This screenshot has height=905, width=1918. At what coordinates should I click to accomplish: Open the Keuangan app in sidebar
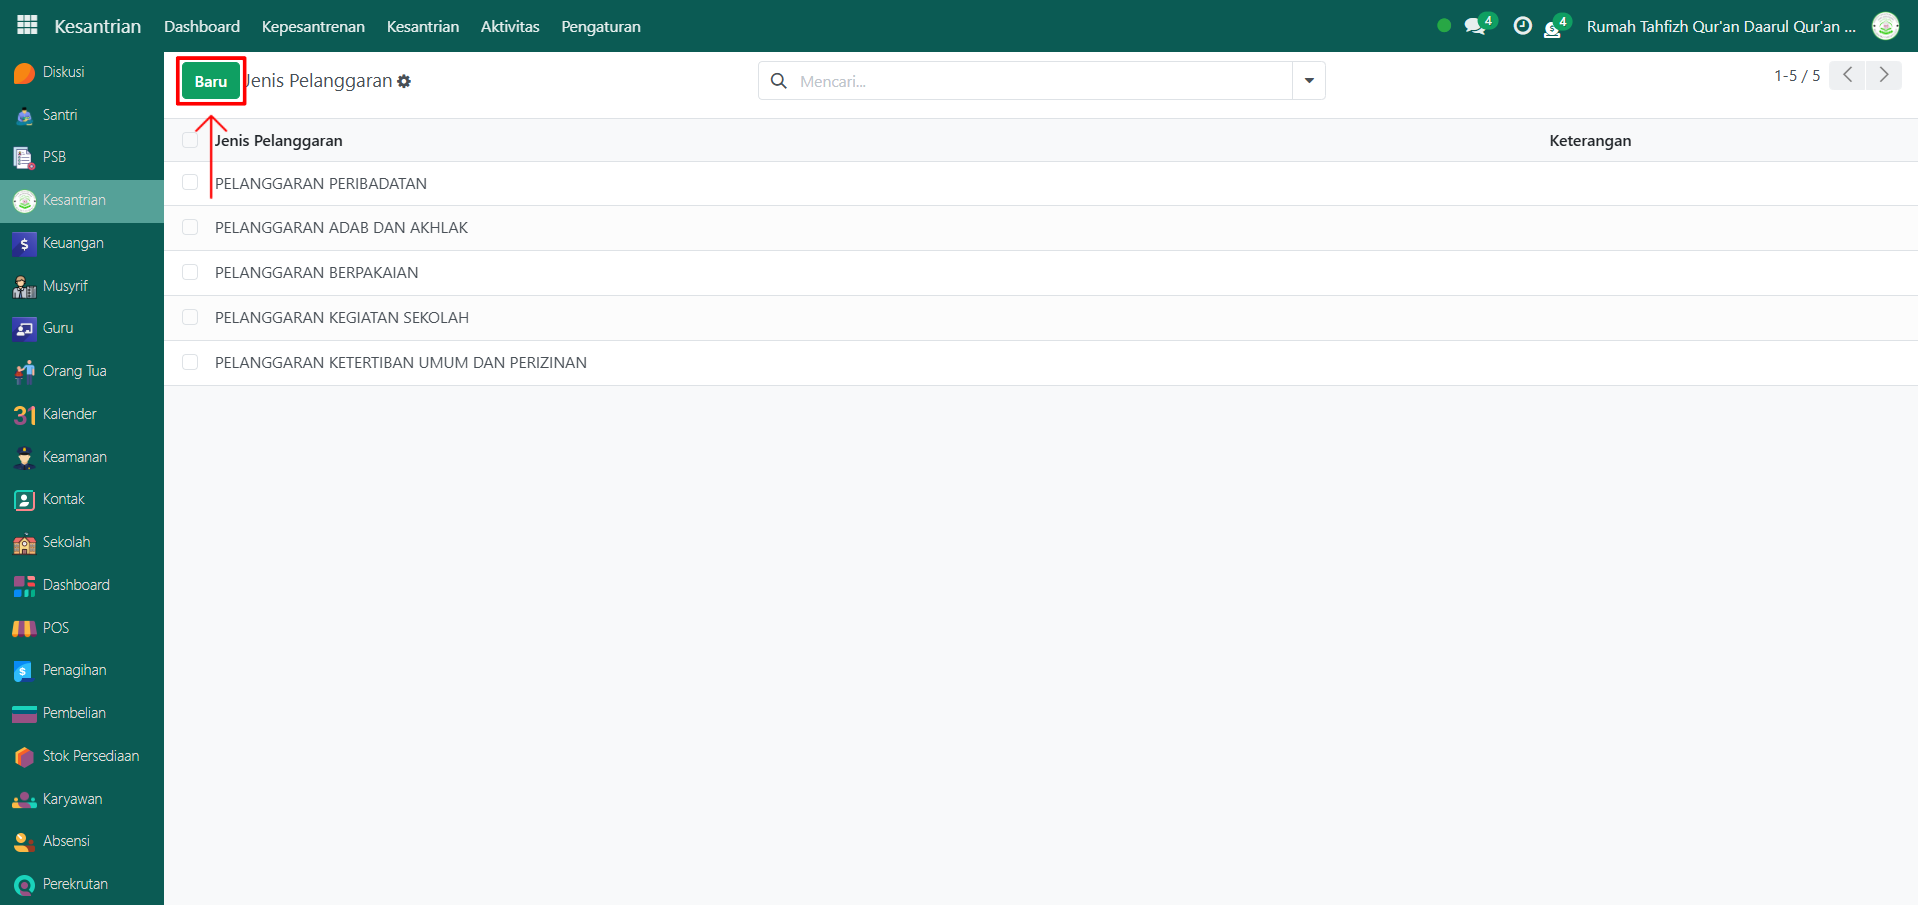72,243
